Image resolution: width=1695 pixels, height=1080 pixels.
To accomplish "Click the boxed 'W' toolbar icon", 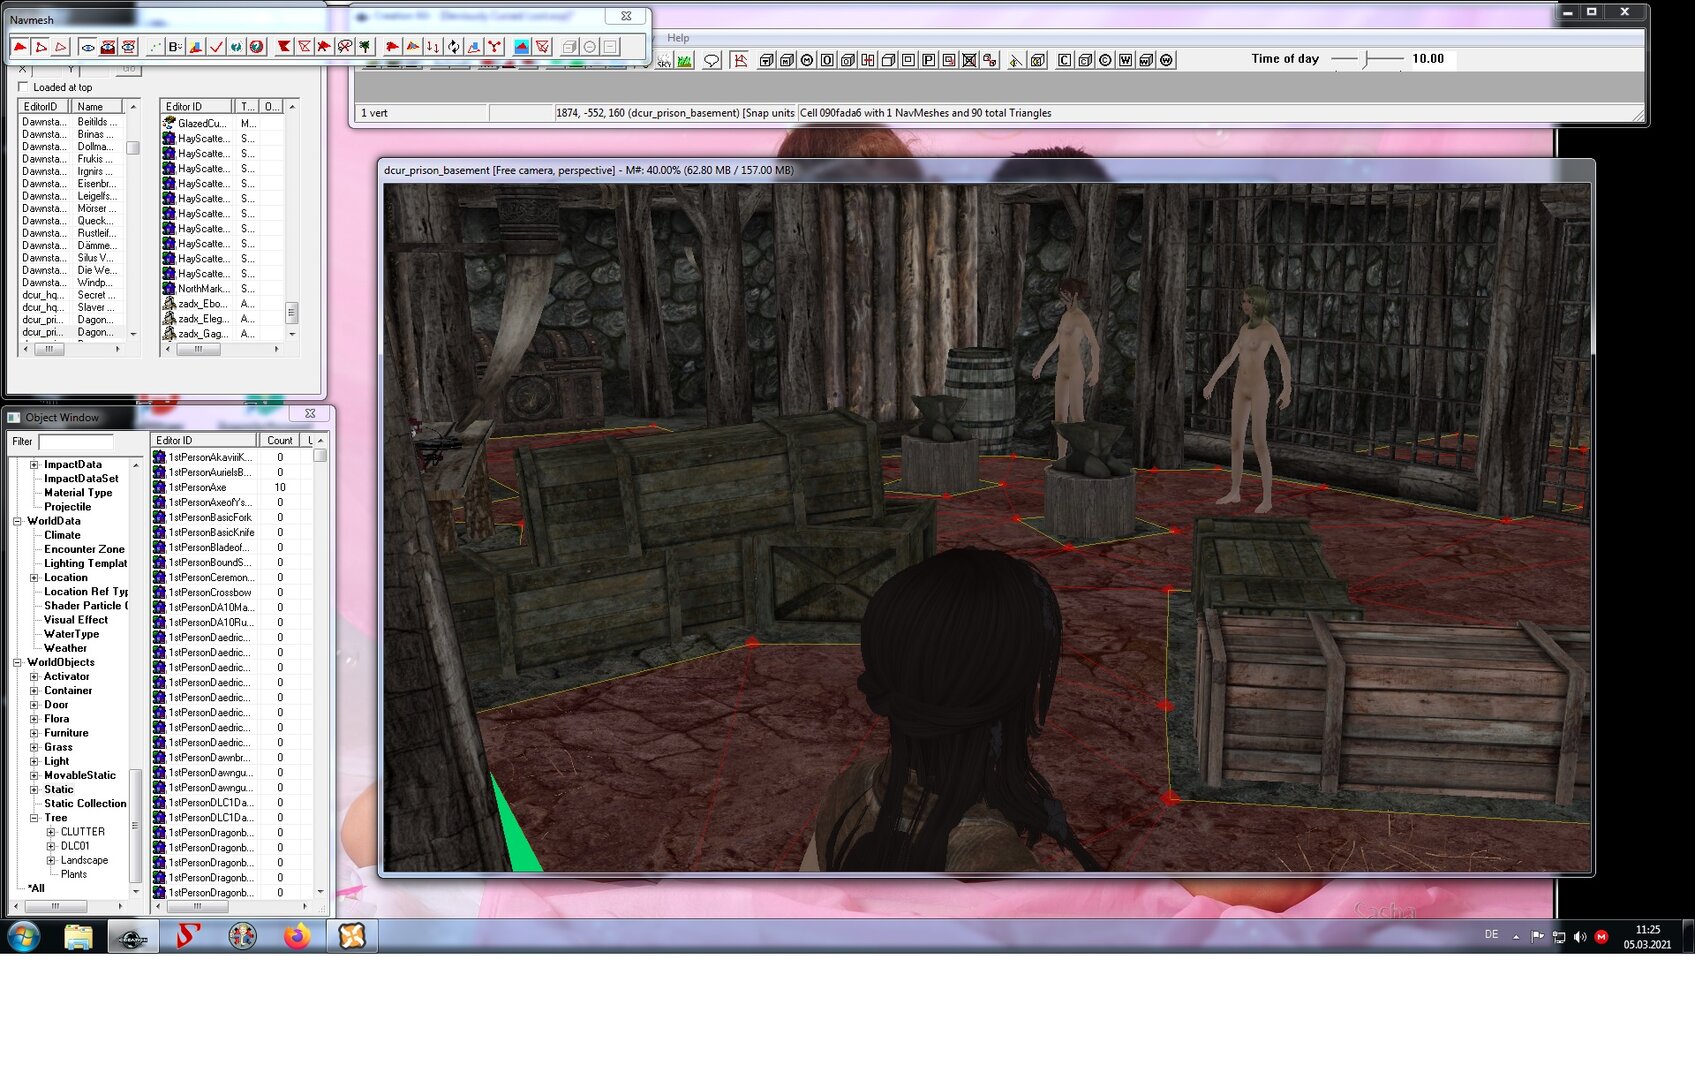I will tap(1126, 61).
